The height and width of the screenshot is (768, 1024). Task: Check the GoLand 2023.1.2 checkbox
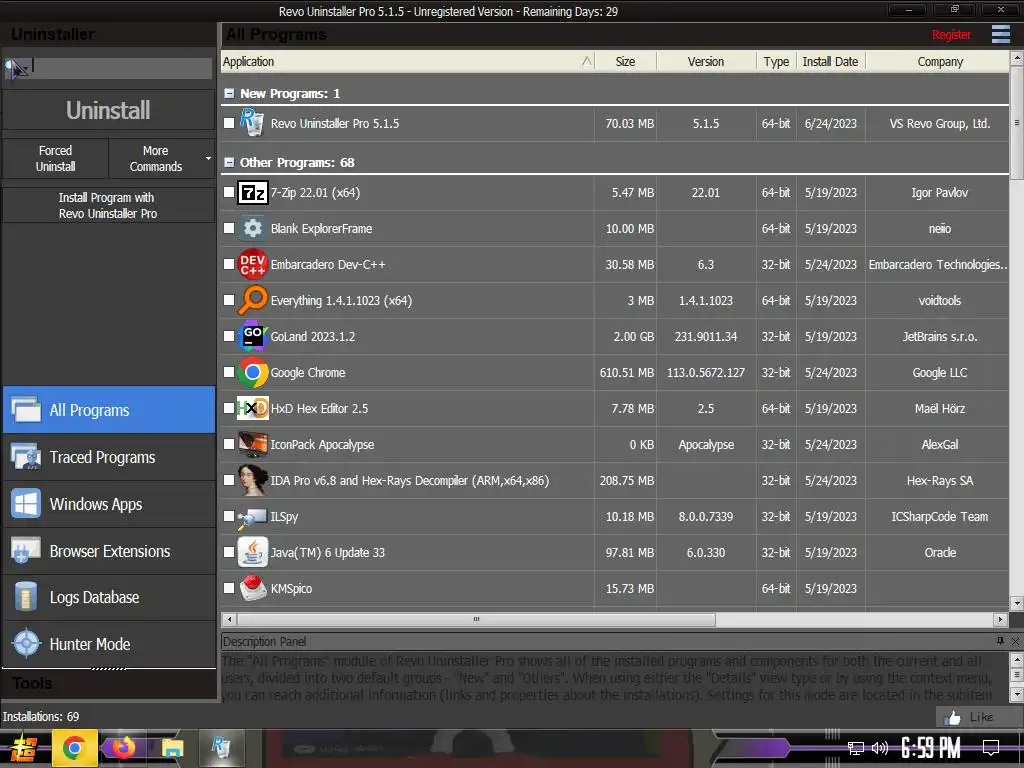[229, 336]
